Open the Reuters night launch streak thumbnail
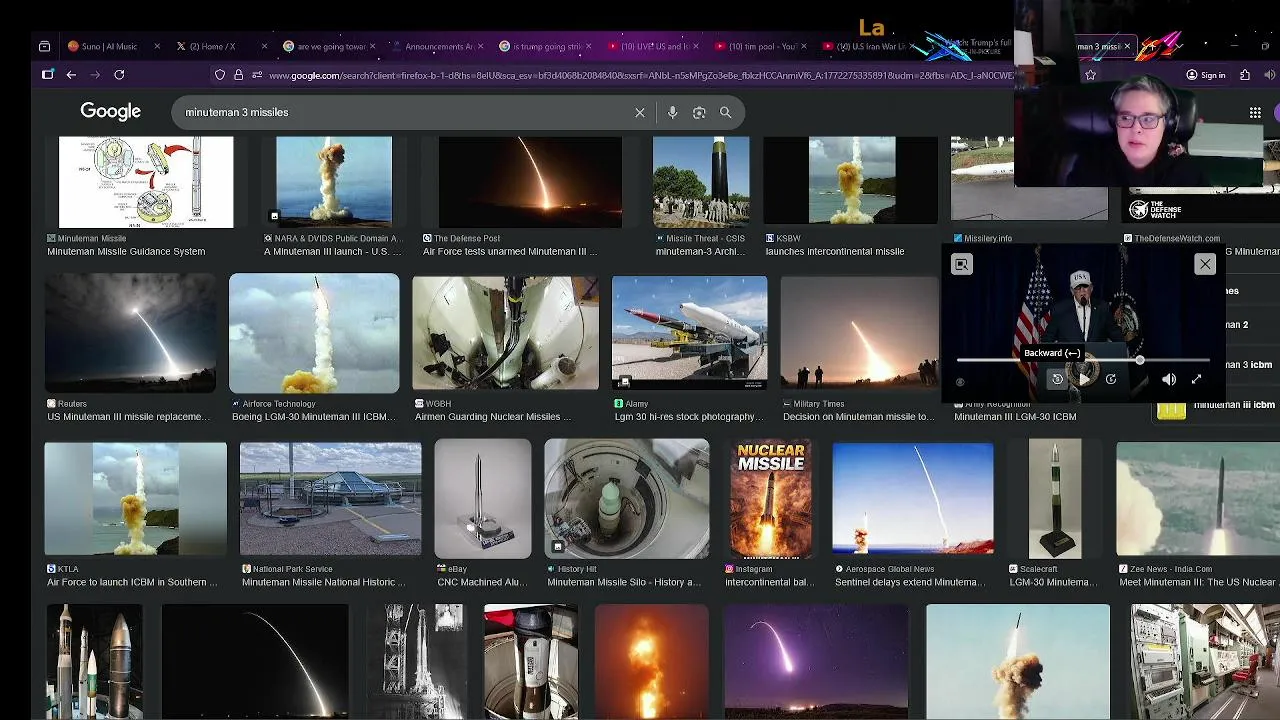The image size is (1280, 720). click(x=130, y=333)
